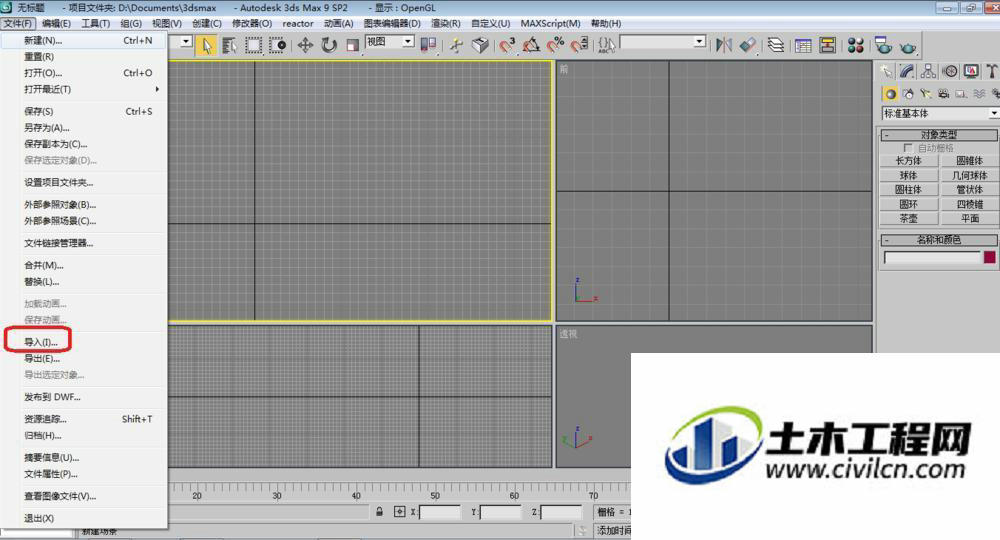Open Material Editor spheres icon
This screenshot has height=540, width=1000.
click(x=856, y=46)
